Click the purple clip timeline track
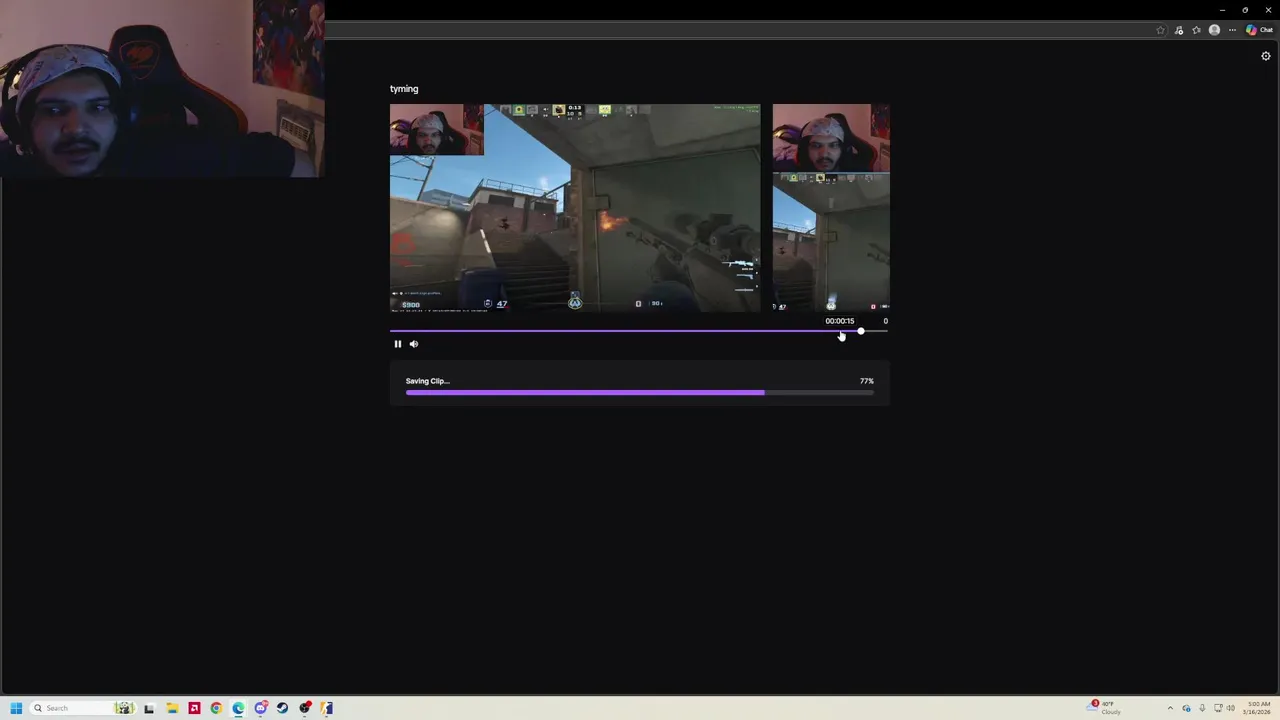 point(639,331)
